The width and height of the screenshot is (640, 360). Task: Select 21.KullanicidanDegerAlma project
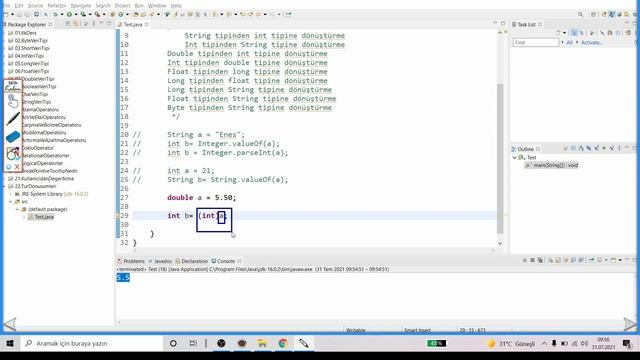point(44,178)
